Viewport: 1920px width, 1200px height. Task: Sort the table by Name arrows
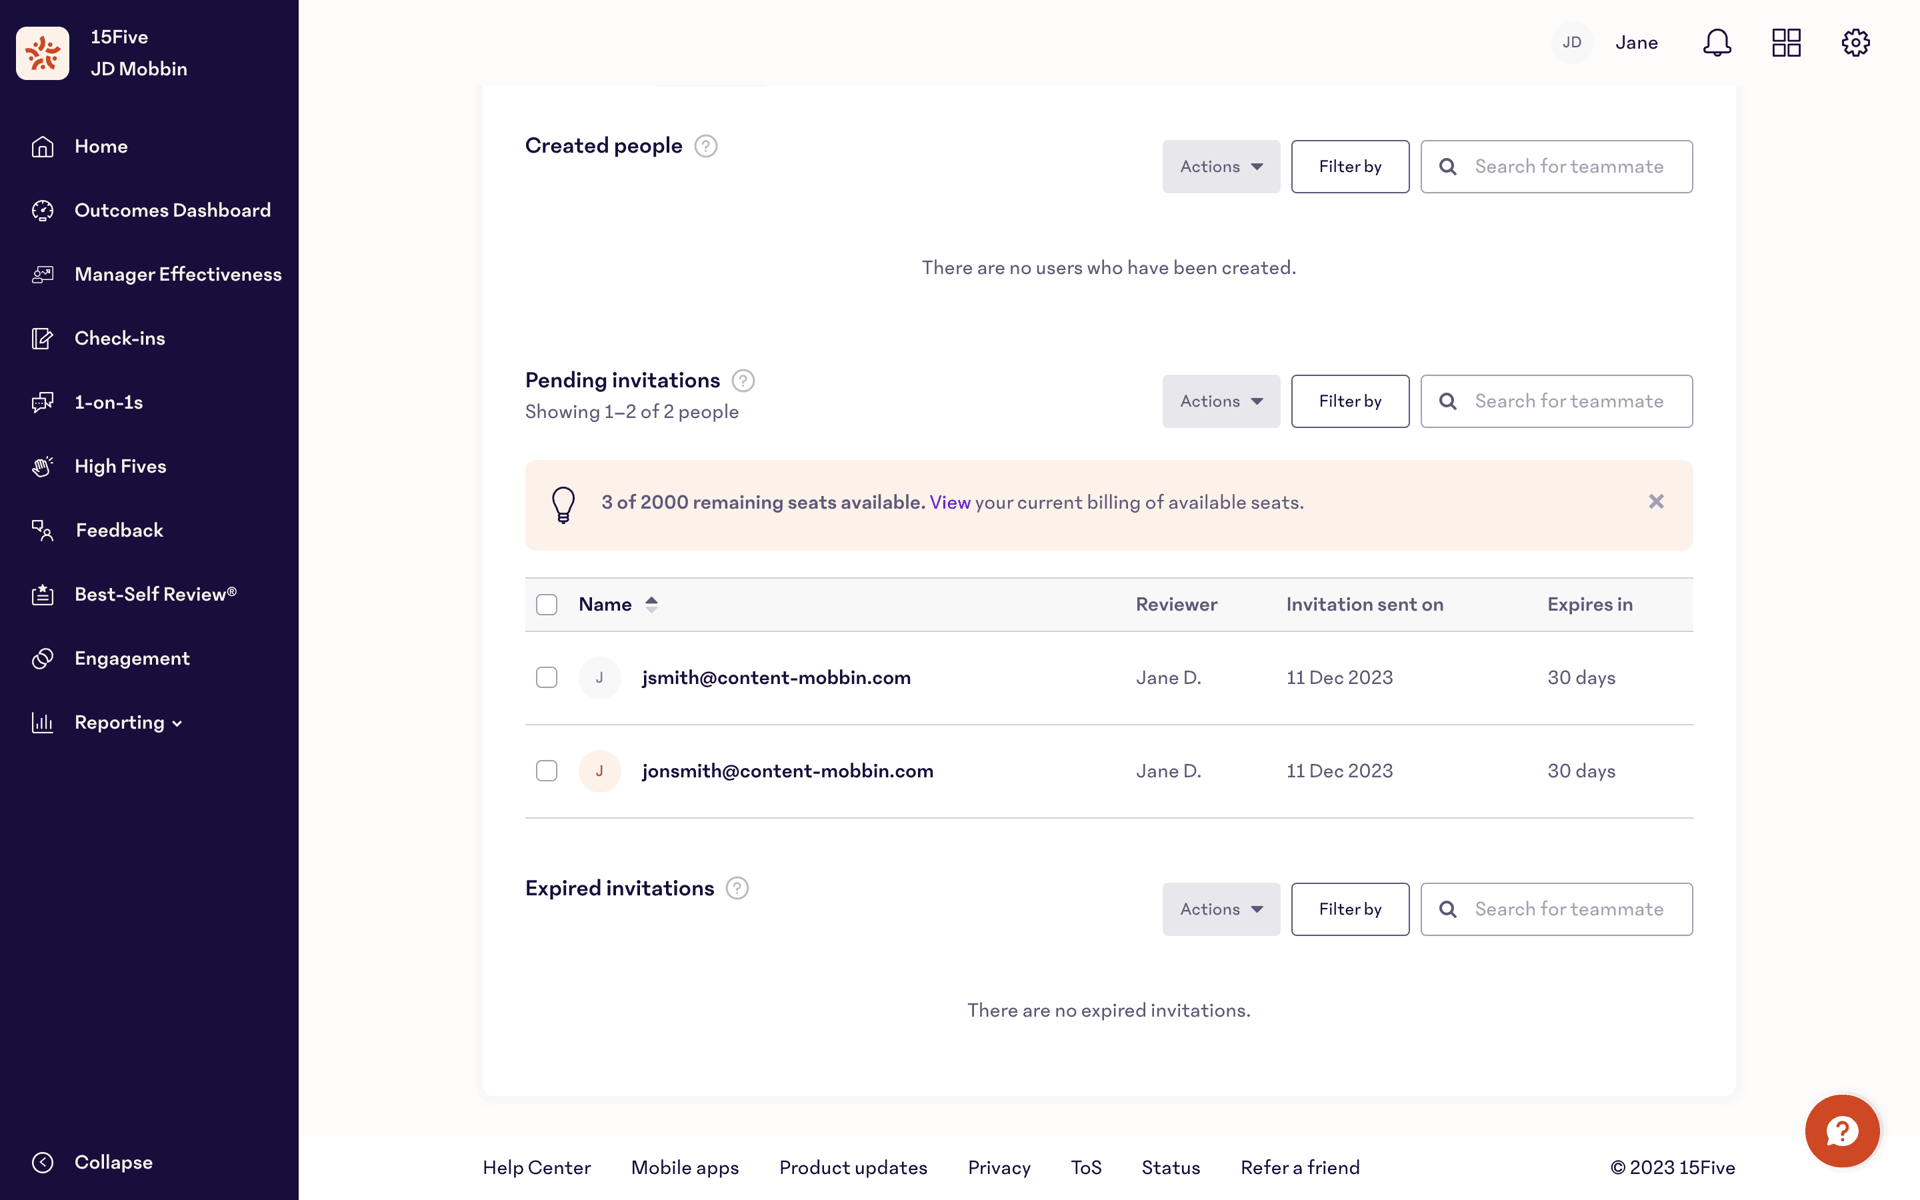[x=652, y=605]
